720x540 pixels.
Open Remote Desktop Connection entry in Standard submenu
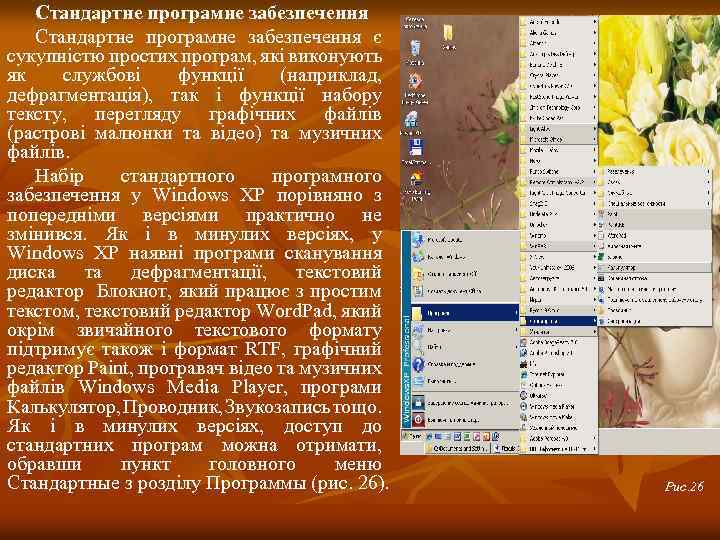(654, 300)
